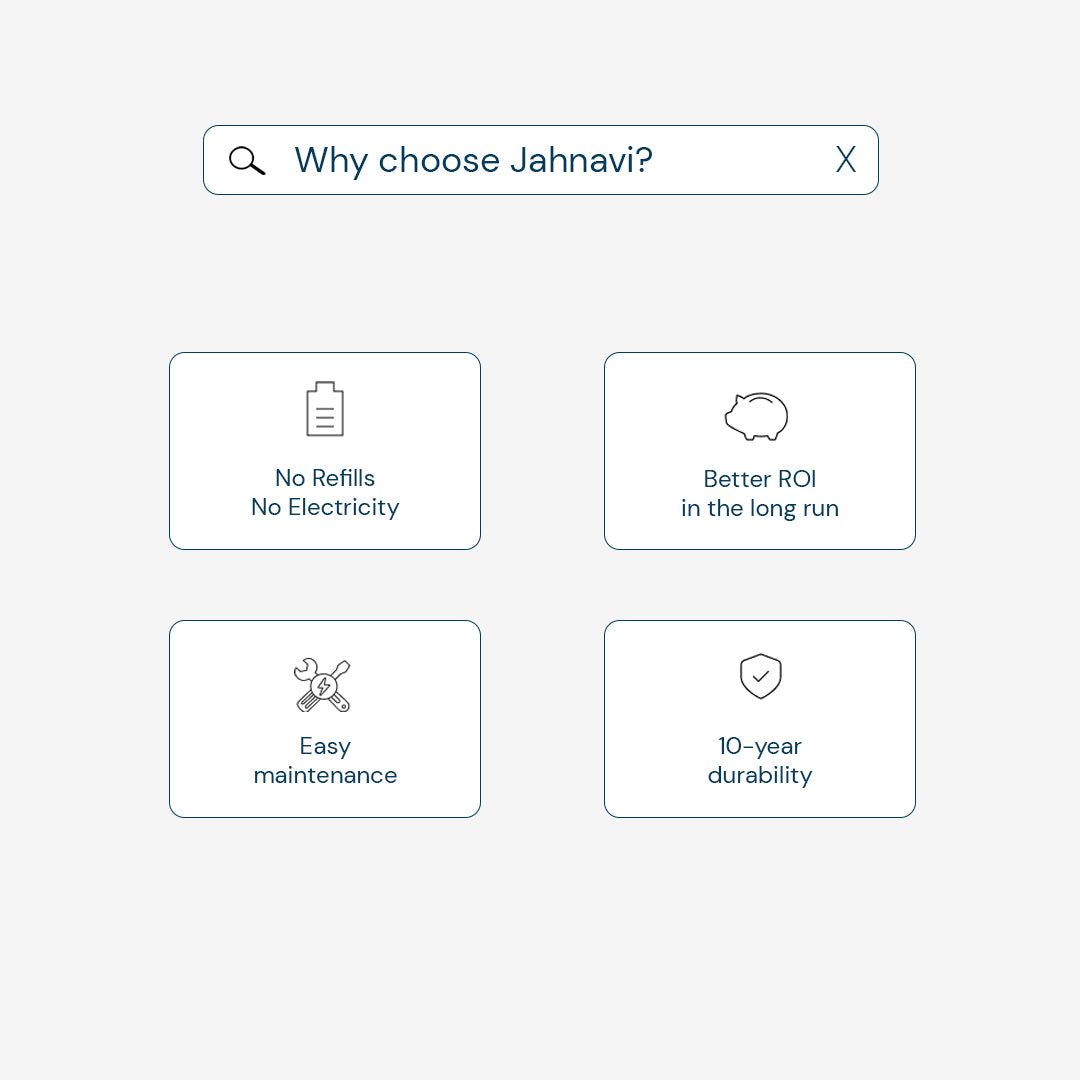This screenshot has height=1080, width=1080.
Task: Click the "in the long run" caption
Action: pos(760,508)
